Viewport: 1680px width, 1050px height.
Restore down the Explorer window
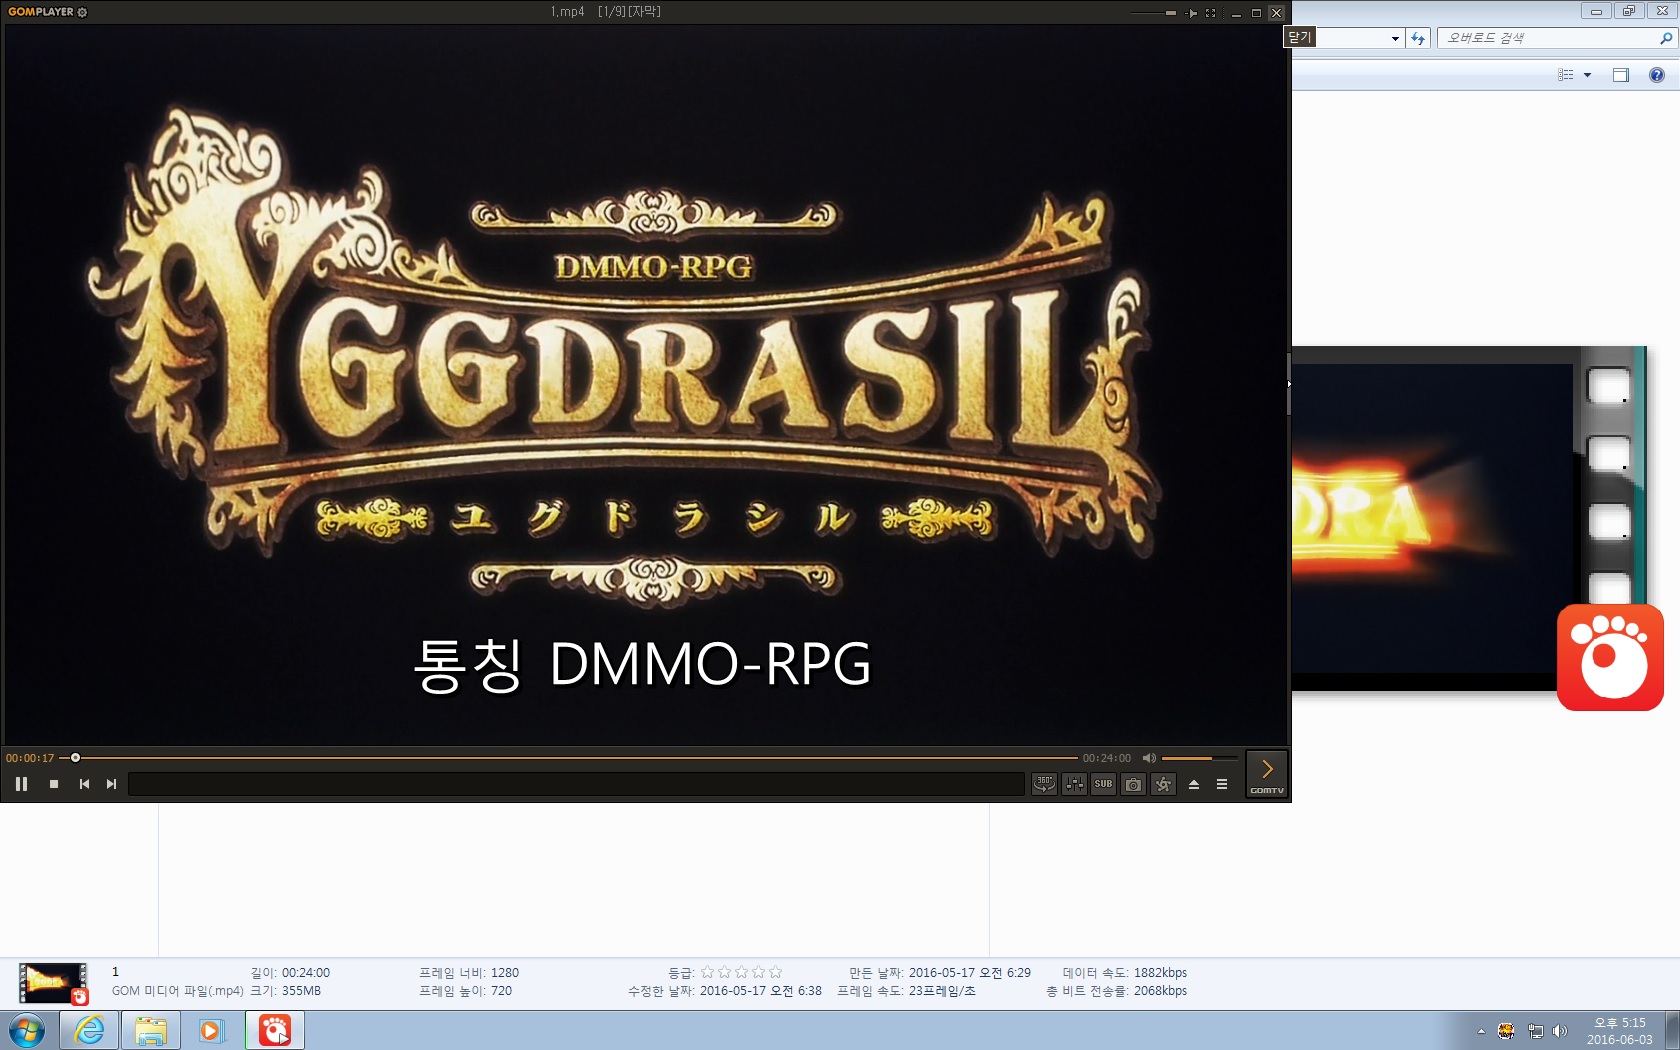(1628, 11)
